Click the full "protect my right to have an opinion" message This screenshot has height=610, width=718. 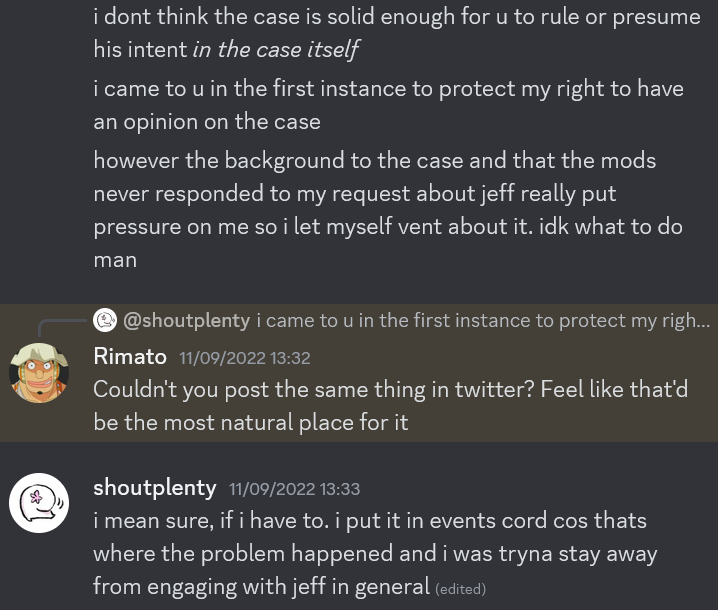pos(388,104)
